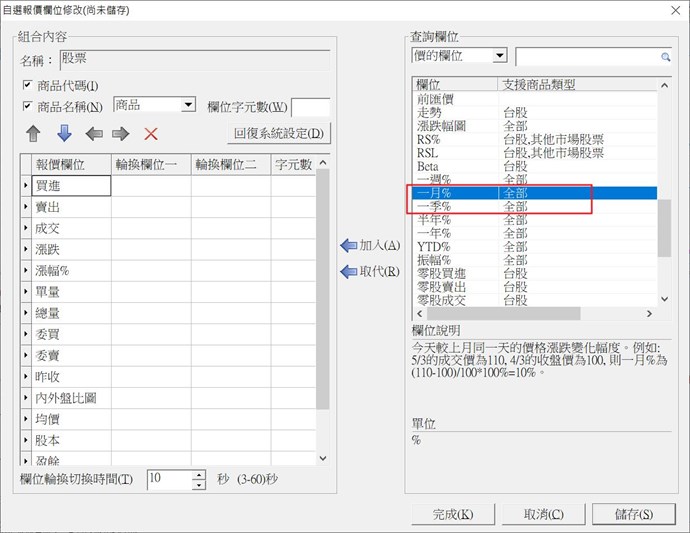Open the 商品 dropdown list
The width and height of the screenshot is (690, 533).
pos(188,105)
